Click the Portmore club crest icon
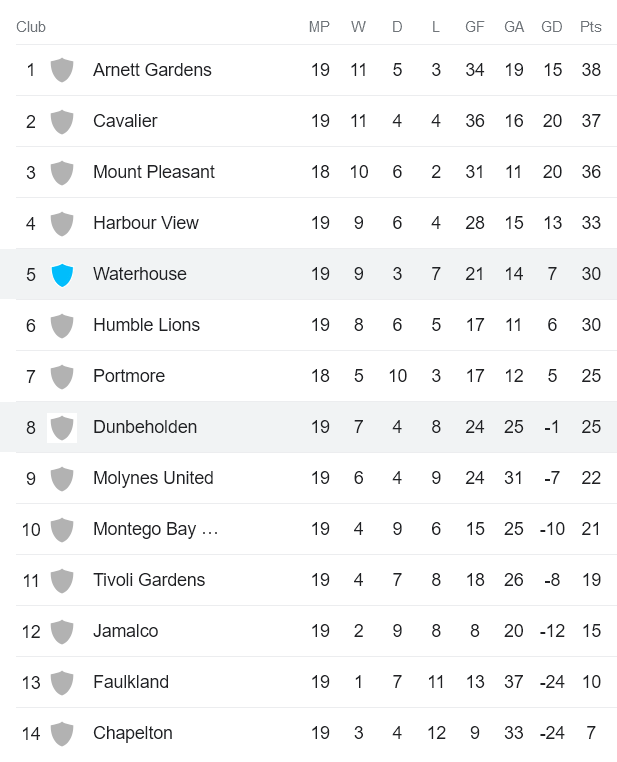Image resolution: width=617 pixels, height=762 pixels. (62, 376)
